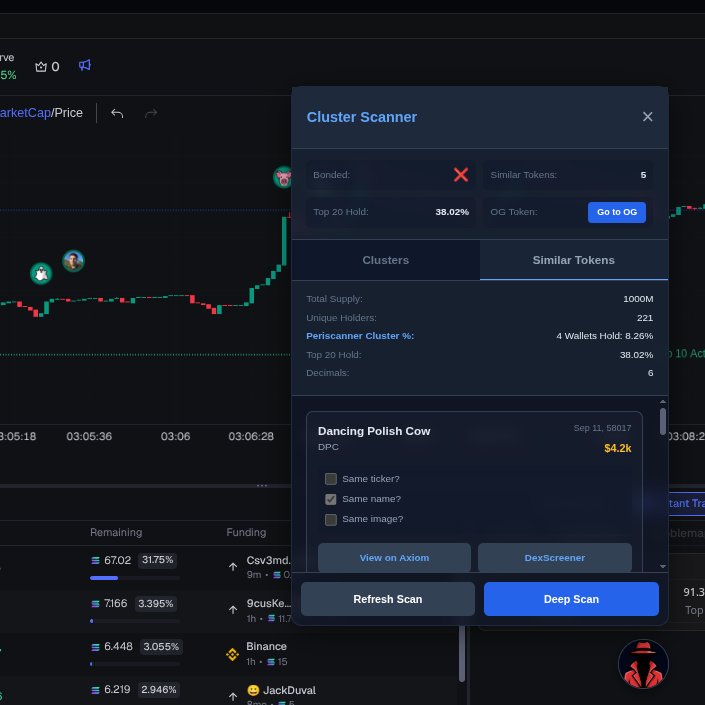Screen dimensions: 705x705
Task: Click the red hooded spy avatar icon
Action: 643,664
